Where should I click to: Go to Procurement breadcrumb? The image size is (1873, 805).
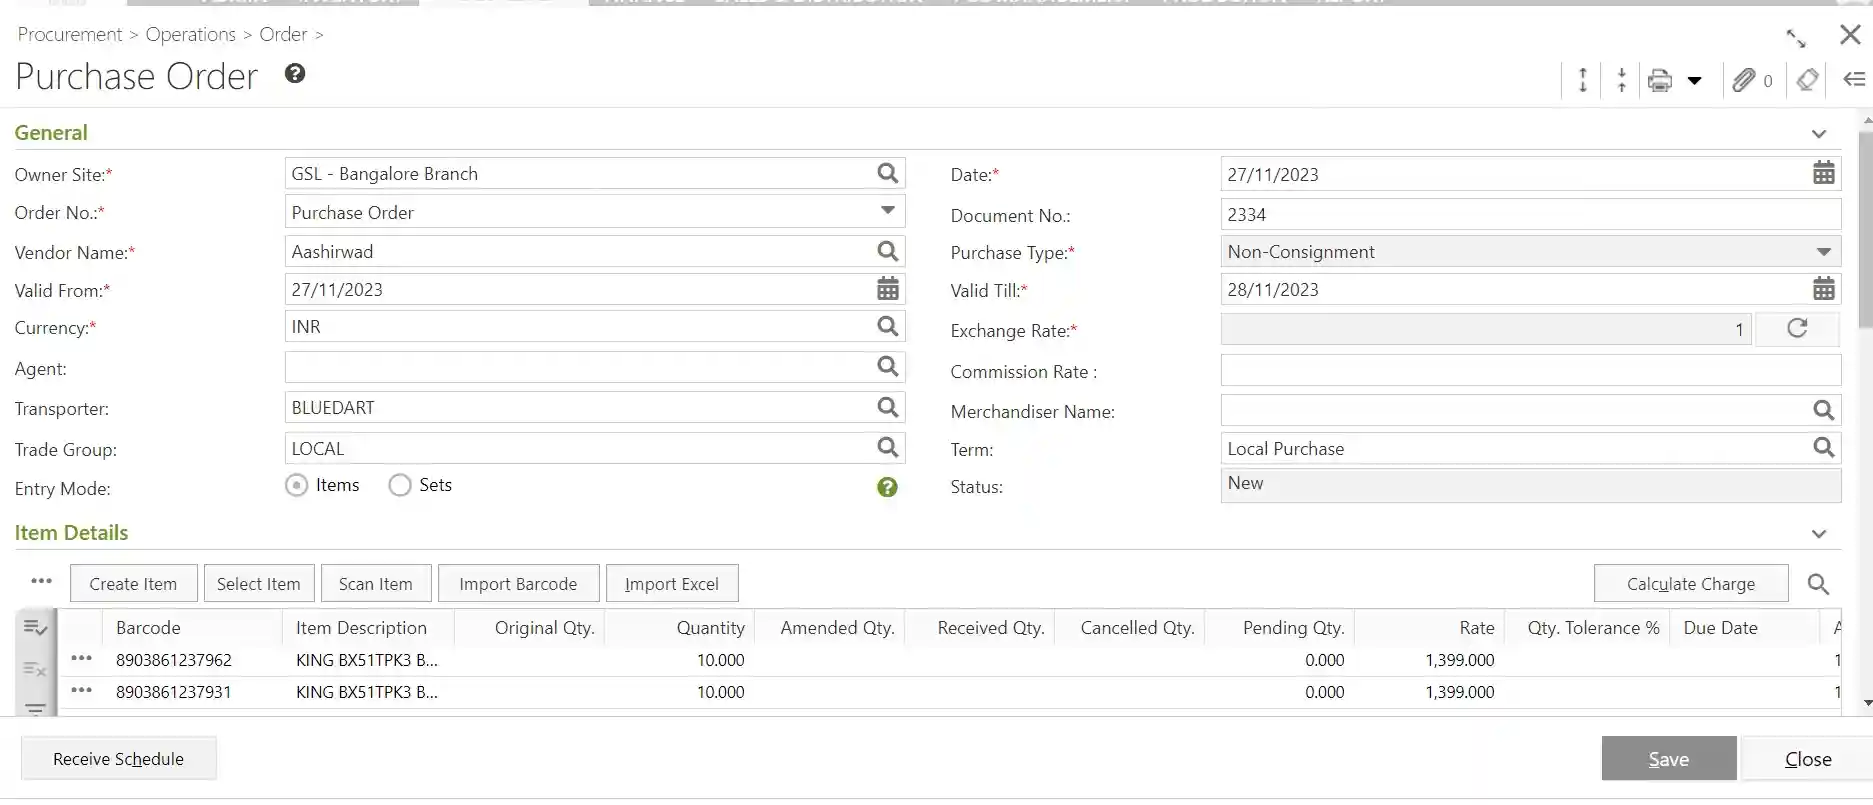point(69,34)
